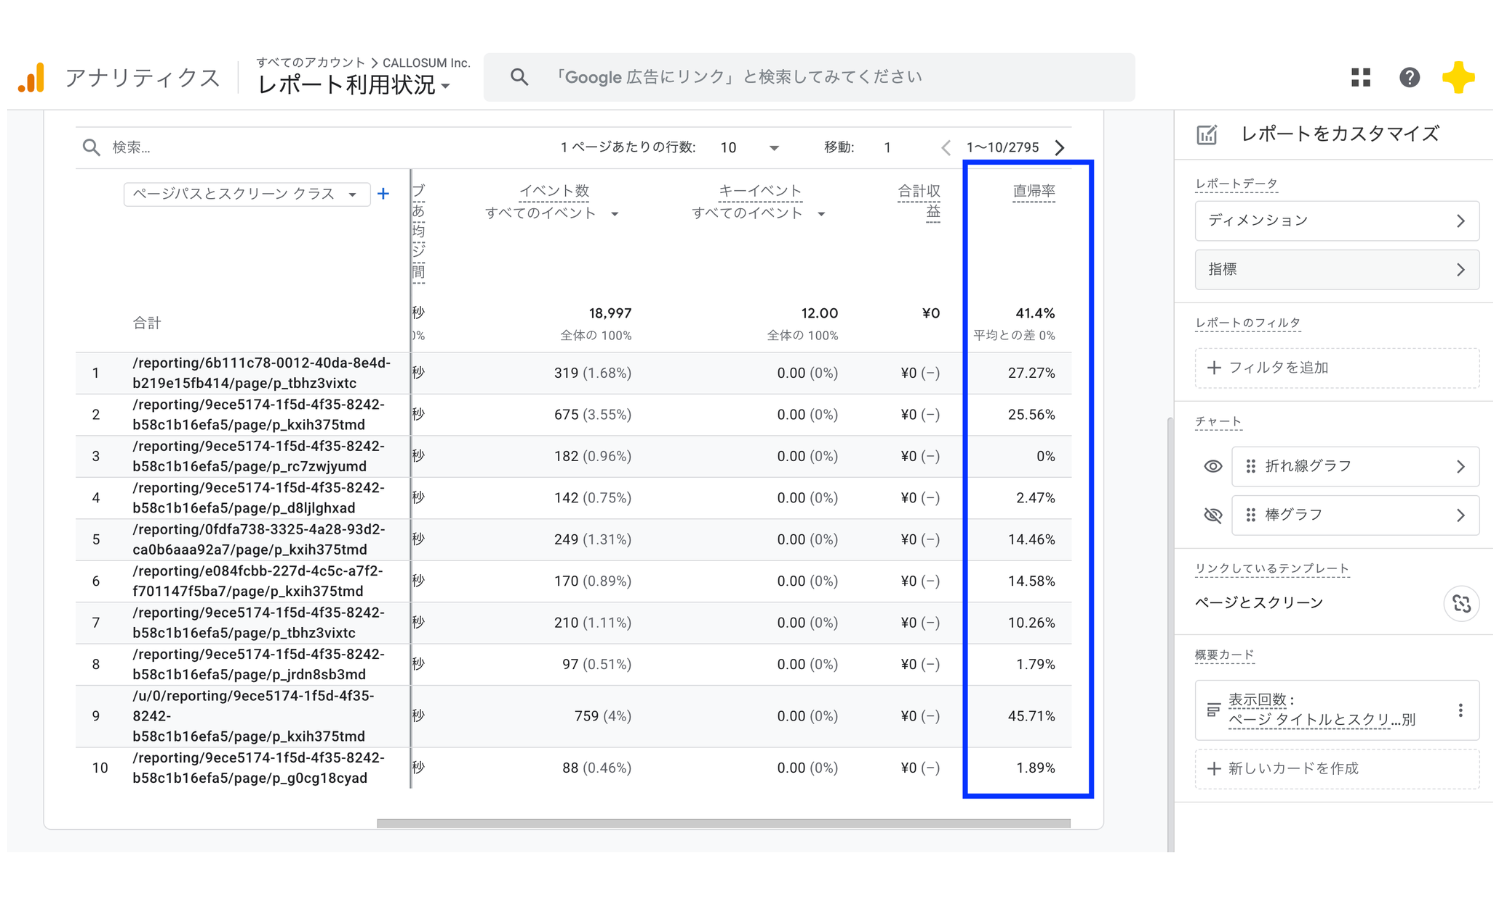Click the 移動 page number field
This screenshot has width=1500, height=900.
pyautogui.click(x=888, y=147)
